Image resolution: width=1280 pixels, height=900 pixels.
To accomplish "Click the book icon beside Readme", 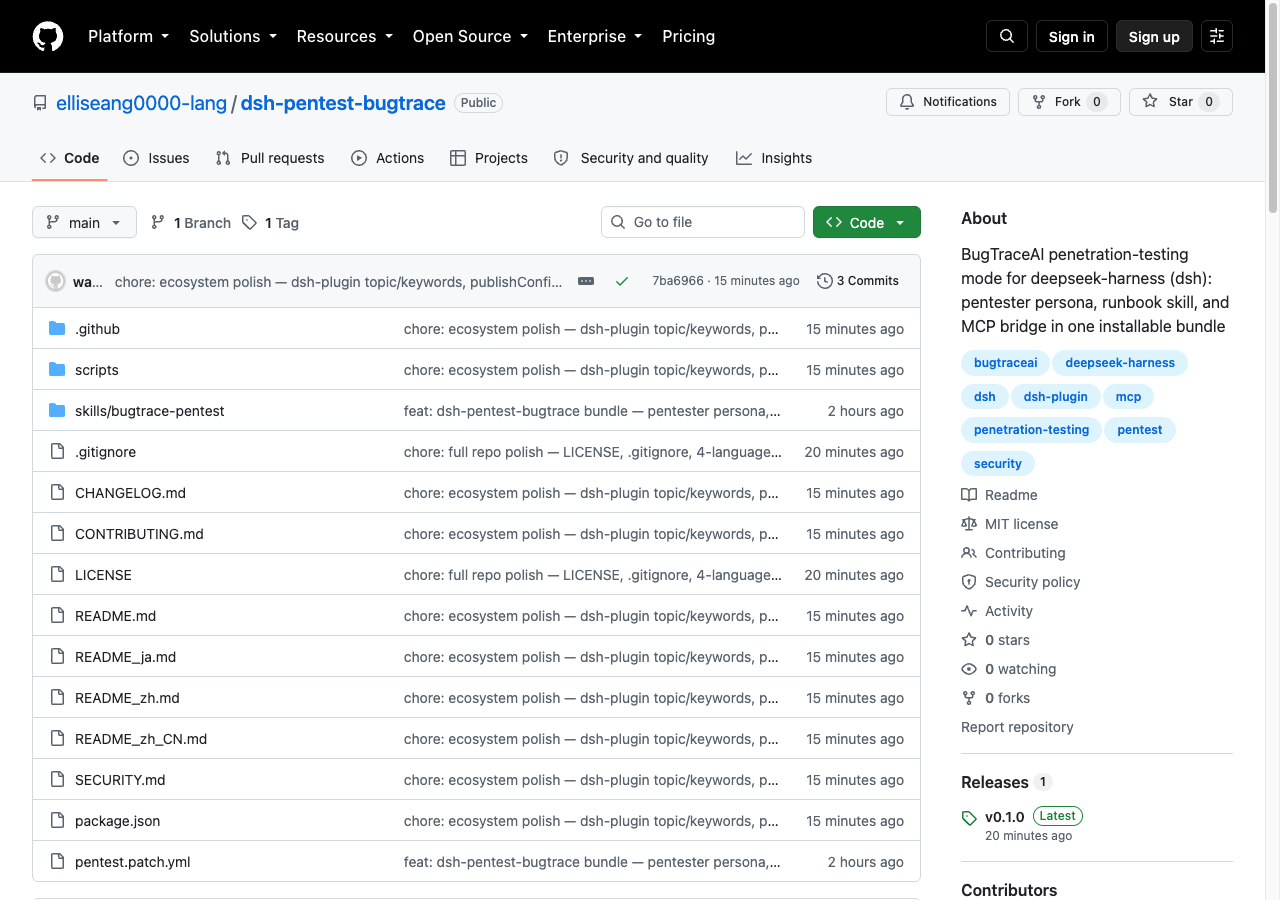I will click(969, 495).
